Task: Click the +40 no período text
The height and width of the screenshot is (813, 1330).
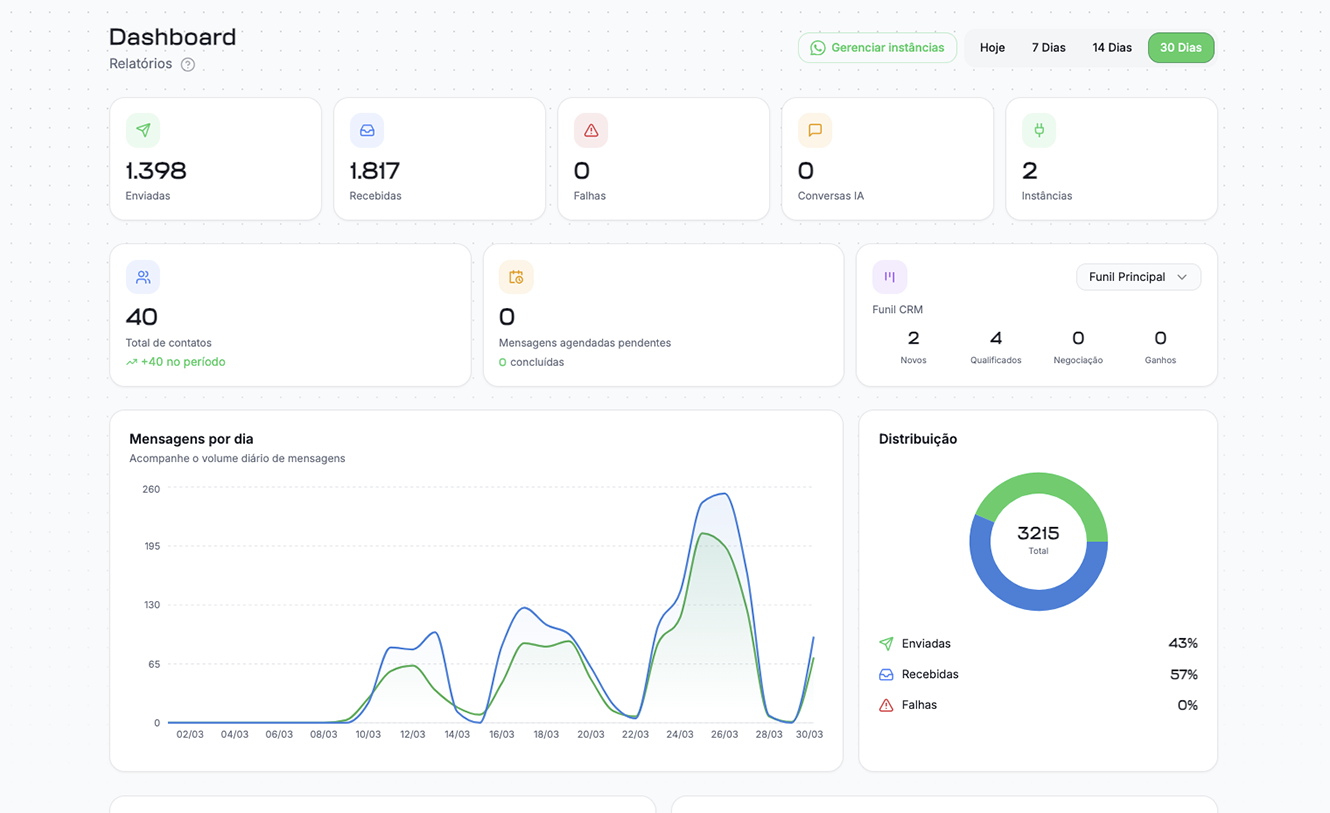Action: click(x=183, y=362)
